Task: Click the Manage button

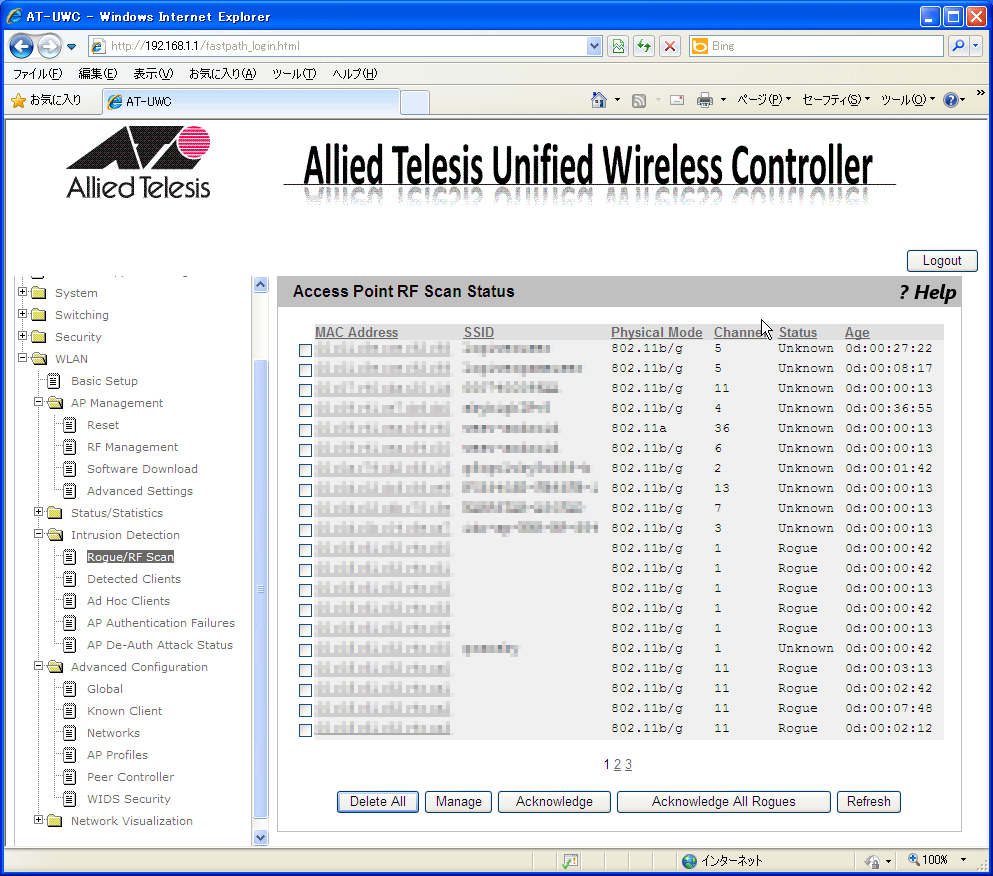Action: pos(459,802)
